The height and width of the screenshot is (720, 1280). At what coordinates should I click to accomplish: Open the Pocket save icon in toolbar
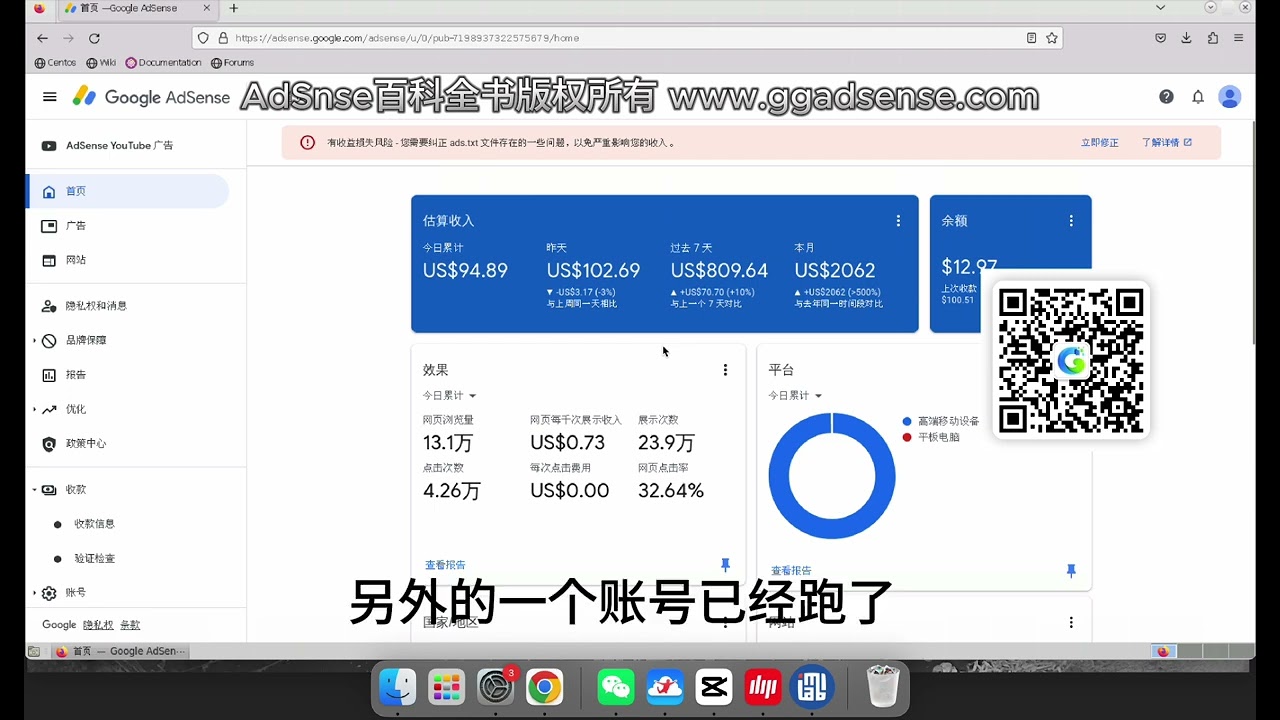point(1160,38)
